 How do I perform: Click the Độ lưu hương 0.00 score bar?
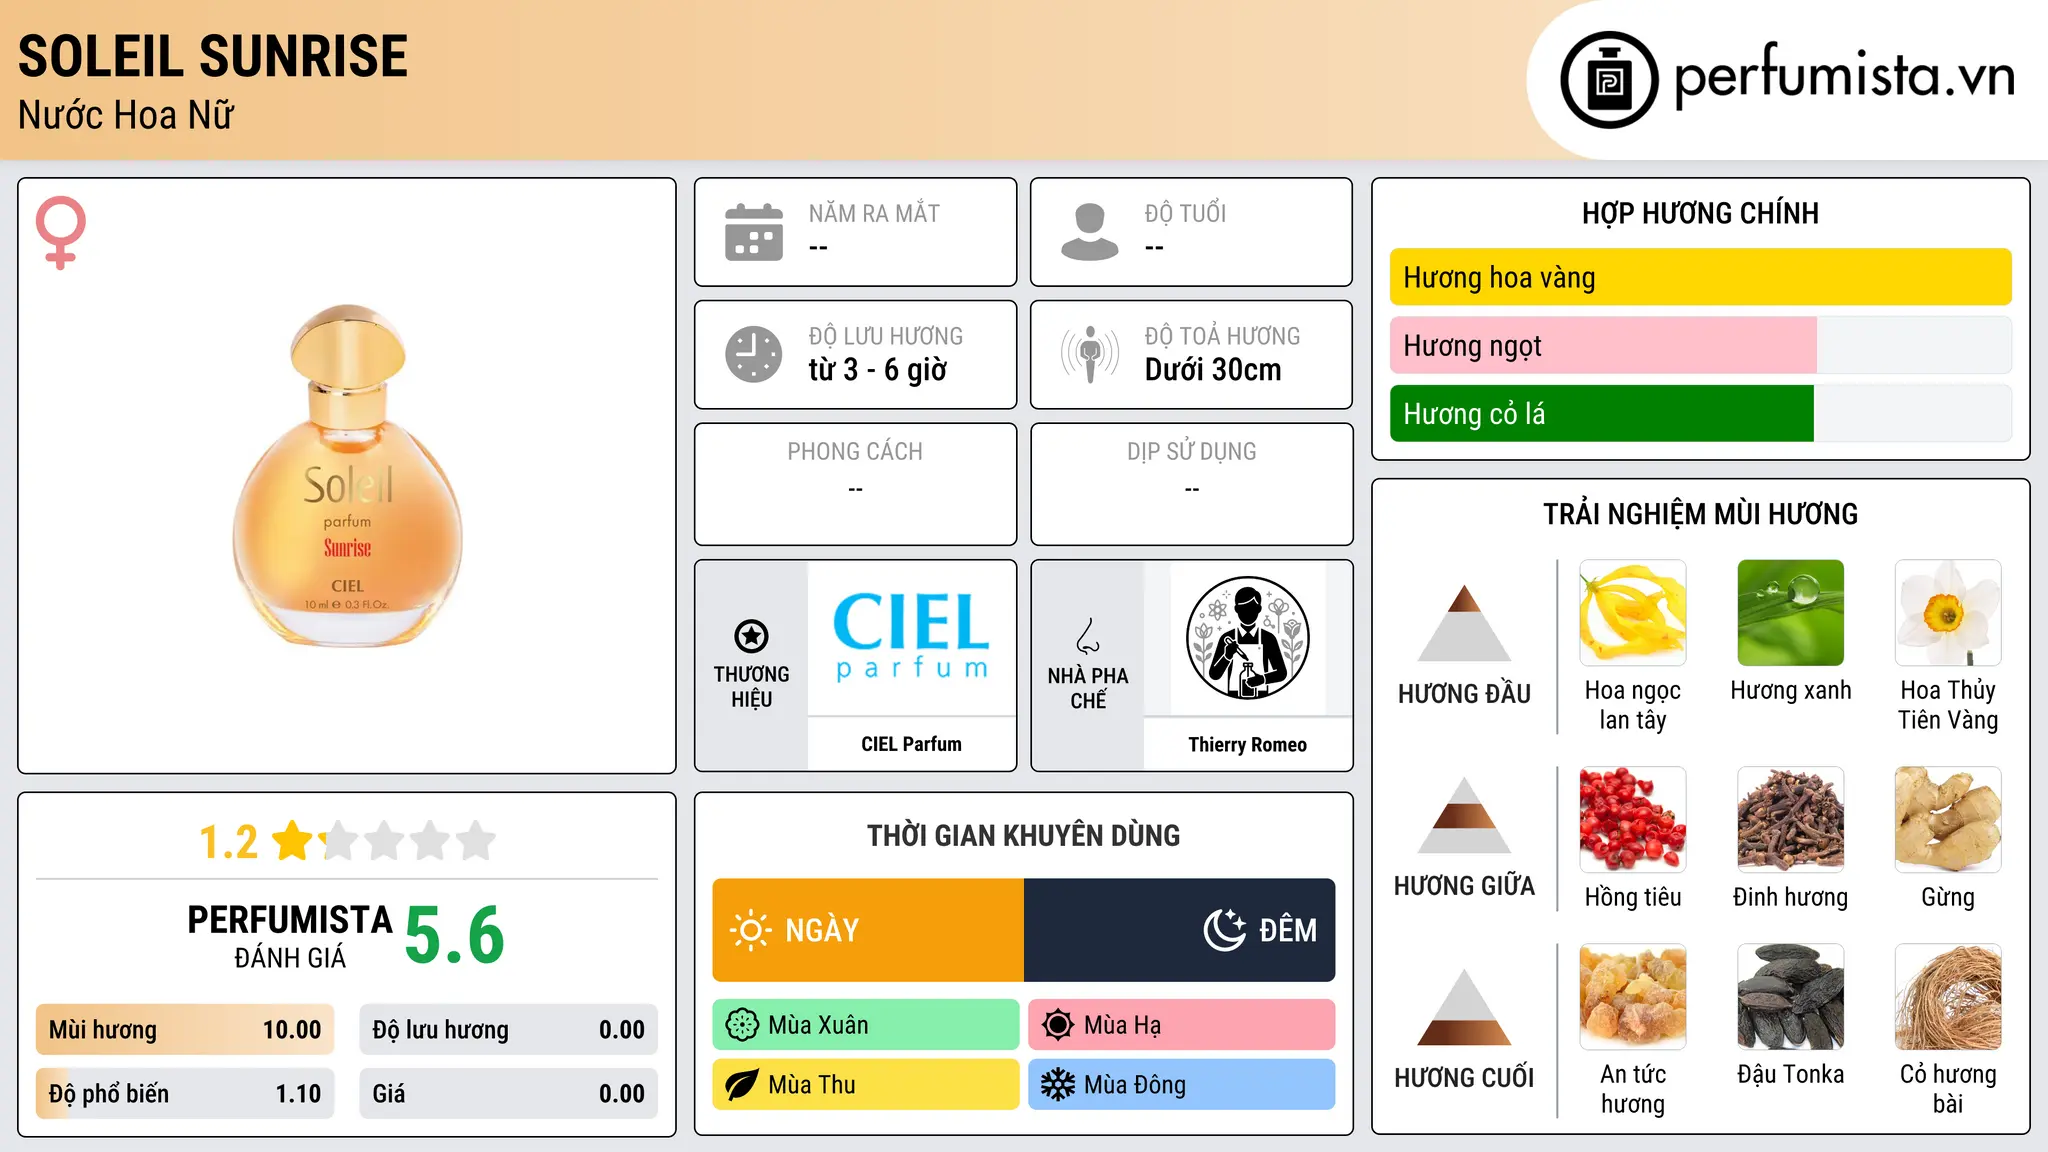click(509, 1030)
